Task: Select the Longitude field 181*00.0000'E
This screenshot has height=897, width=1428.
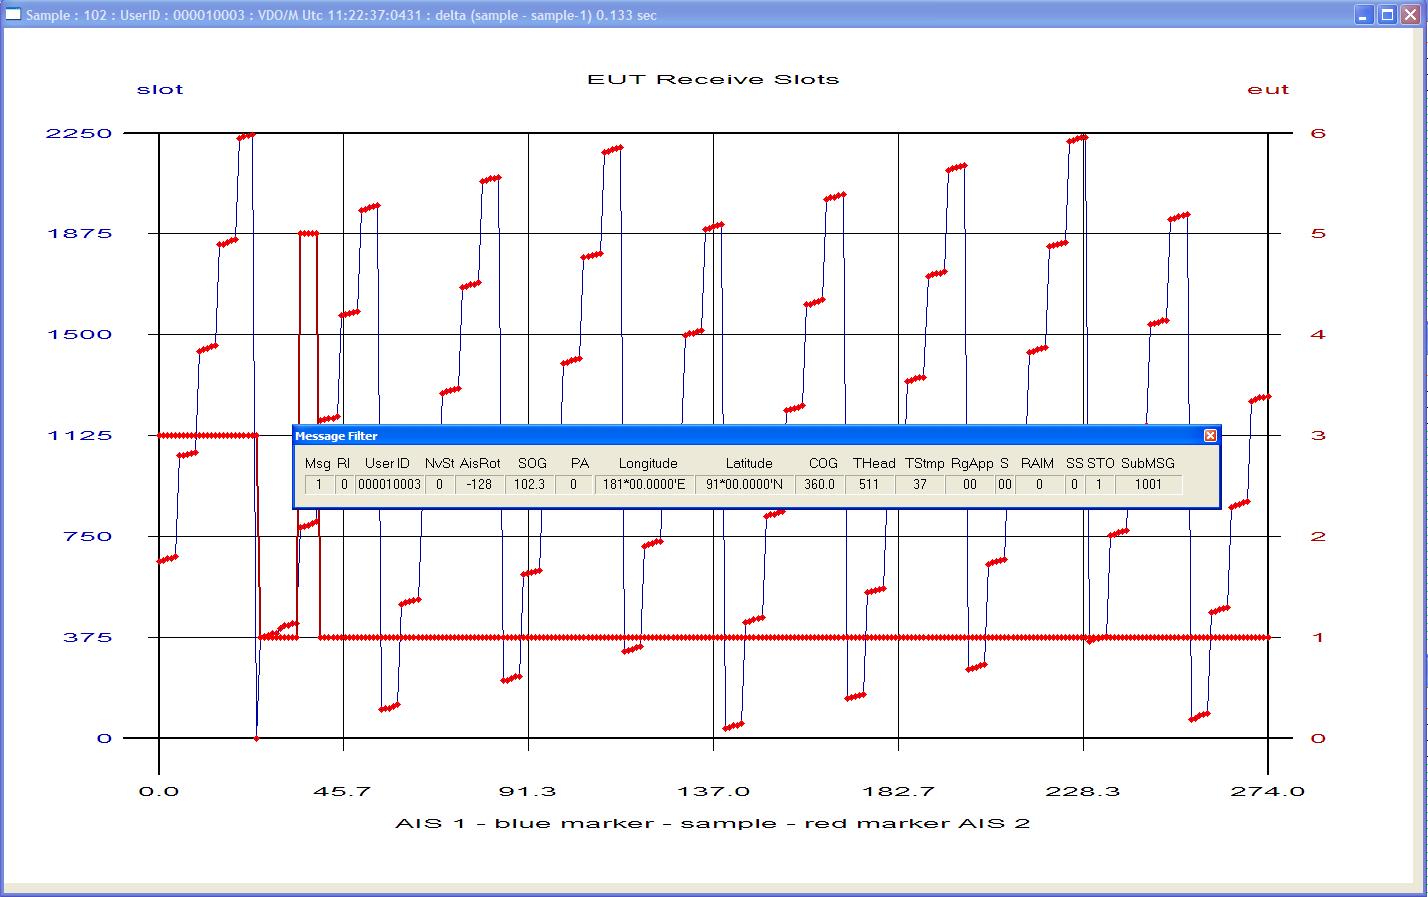Action: (645, 484)
